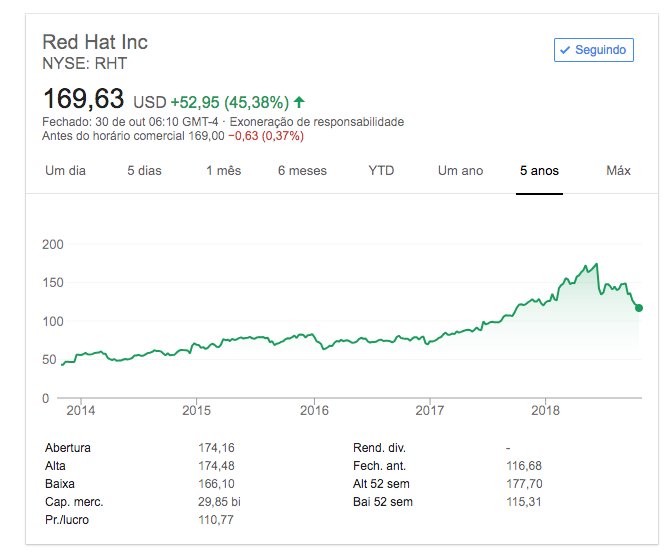Click the Cap. merc. label
The height and width of the screenshot is (553, 672).
coord(74,502)
